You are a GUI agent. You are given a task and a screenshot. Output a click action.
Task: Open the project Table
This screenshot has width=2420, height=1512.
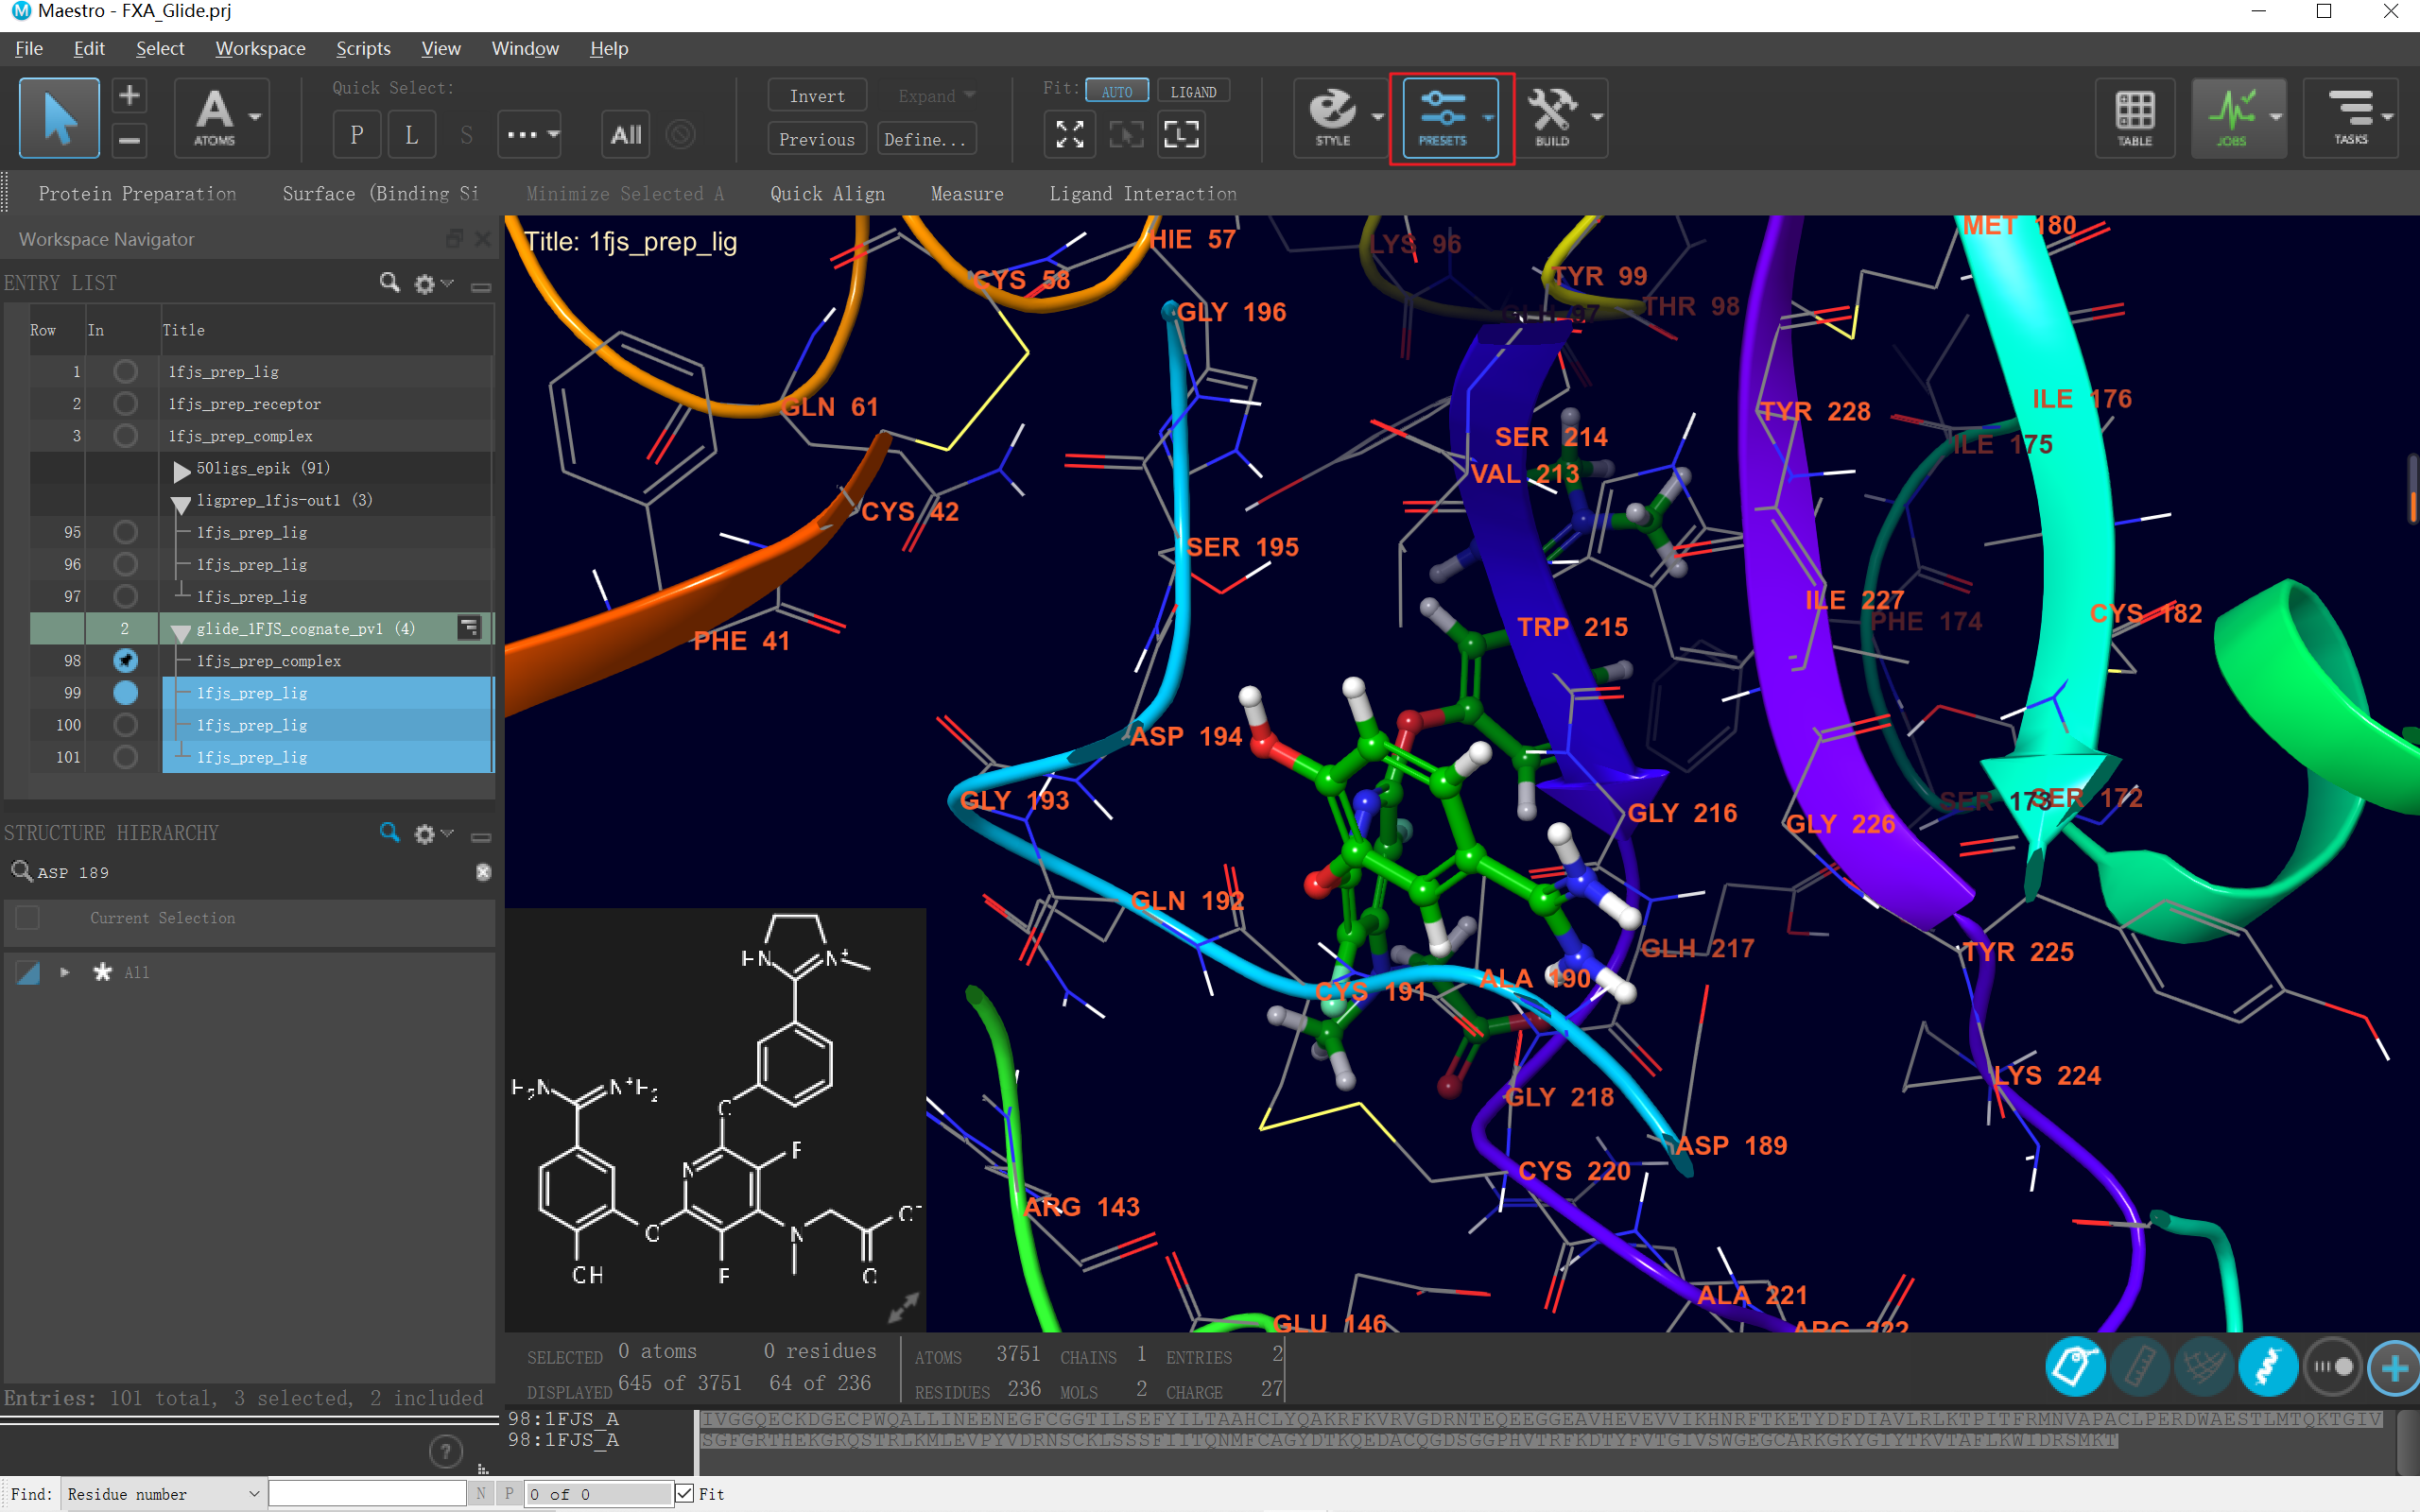click(x=2134, y=117)
